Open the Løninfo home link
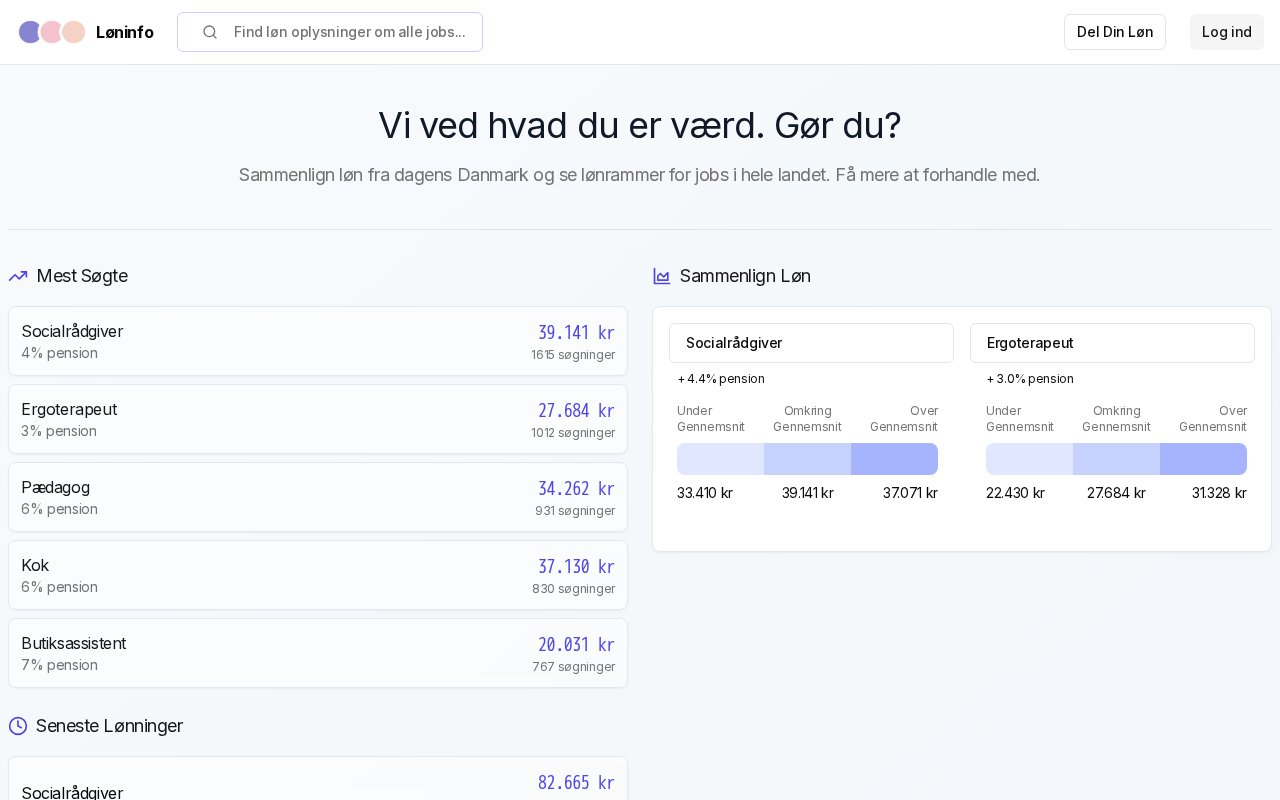The width and height of the screenshot is (1280, 800). (124, 32)
